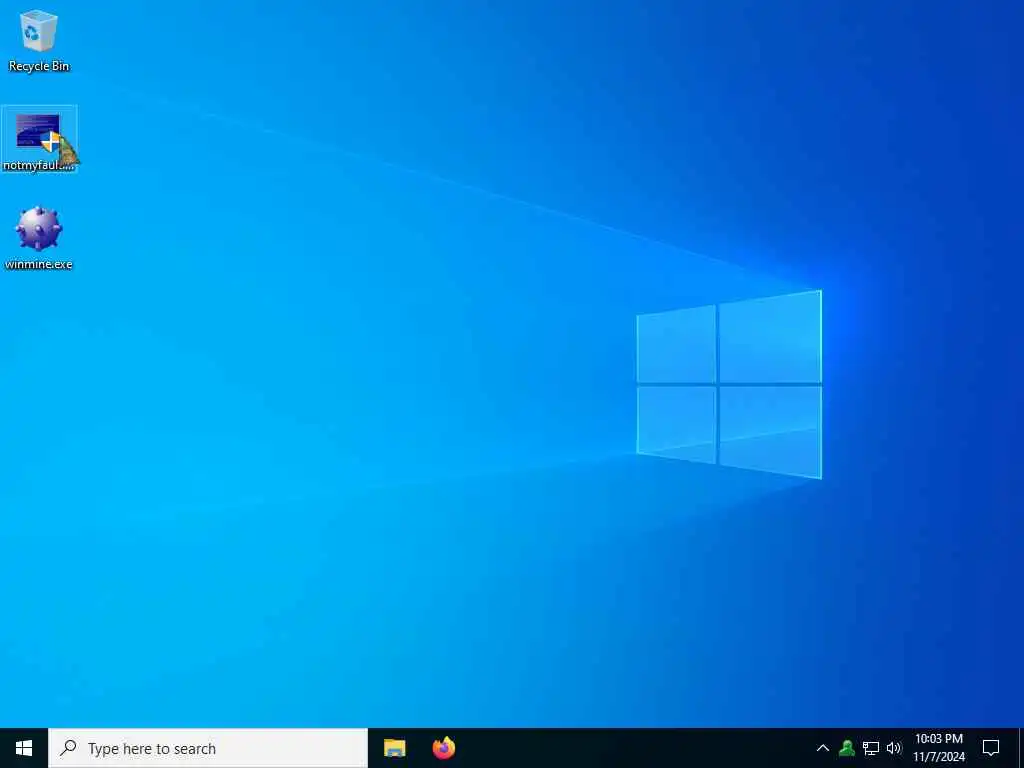Open File Explorer from the taskbar
The image size is (1024, 768).
(394, 748)
